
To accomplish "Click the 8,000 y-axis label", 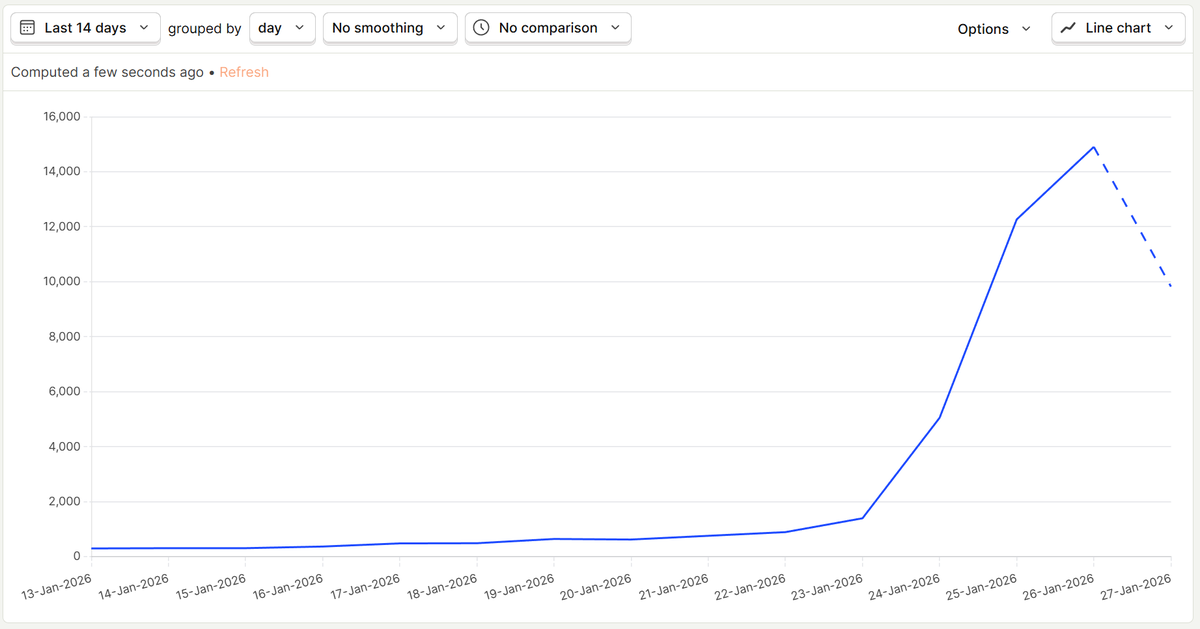I will (x=63, y=337).
